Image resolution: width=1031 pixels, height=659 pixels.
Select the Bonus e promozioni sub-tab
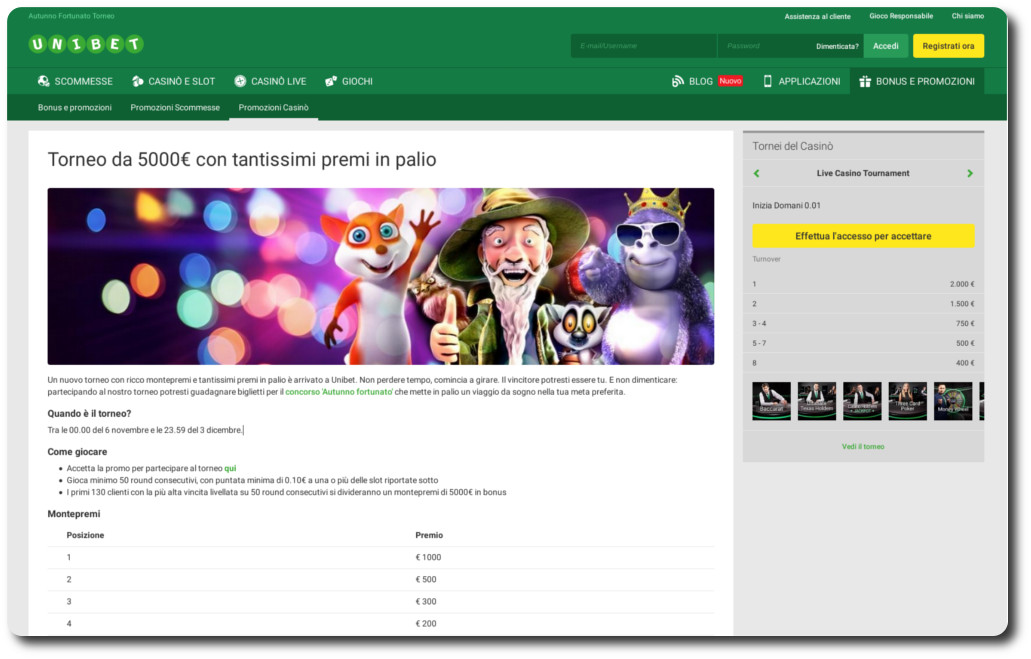pos(75,107)
